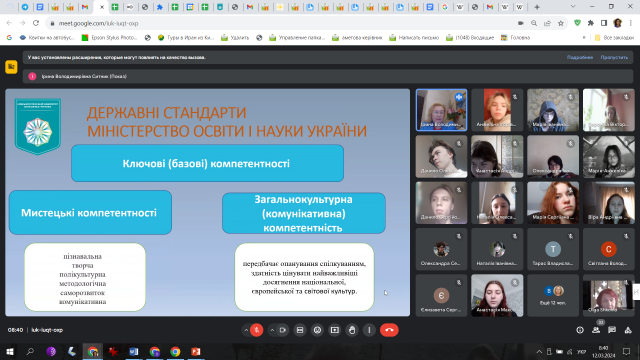
Task: Unmute the microphone in the call bar
Action: [257, 330]
